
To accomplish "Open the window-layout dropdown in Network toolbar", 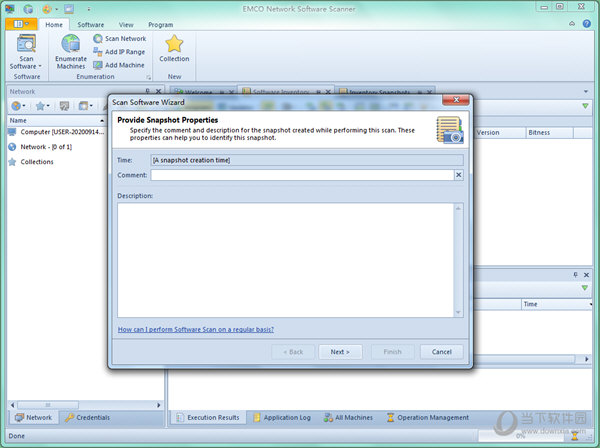I will 85,106.
